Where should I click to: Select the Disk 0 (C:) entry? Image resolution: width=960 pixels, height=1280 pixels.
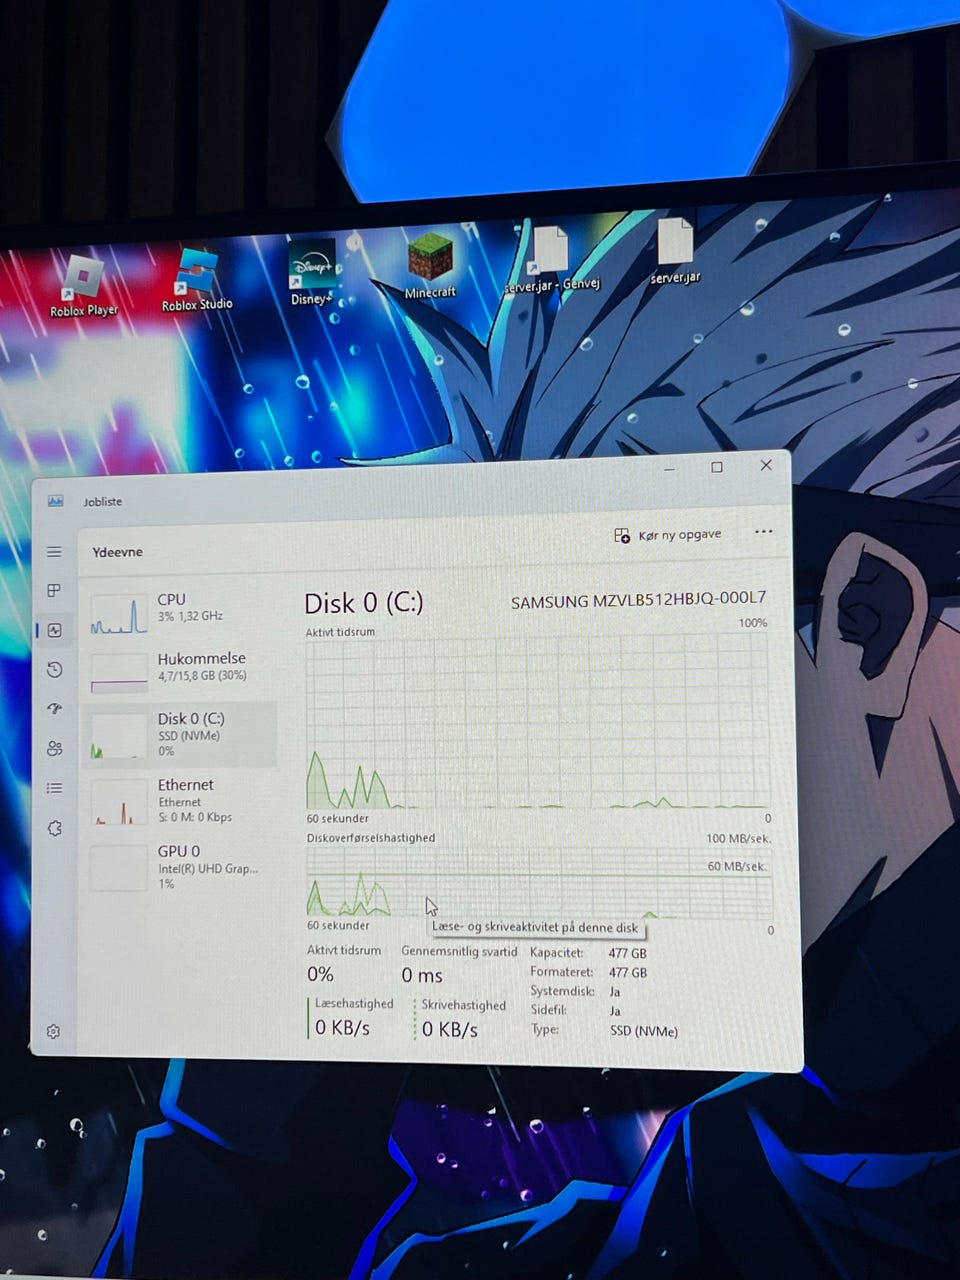click(x=180, y=734)
